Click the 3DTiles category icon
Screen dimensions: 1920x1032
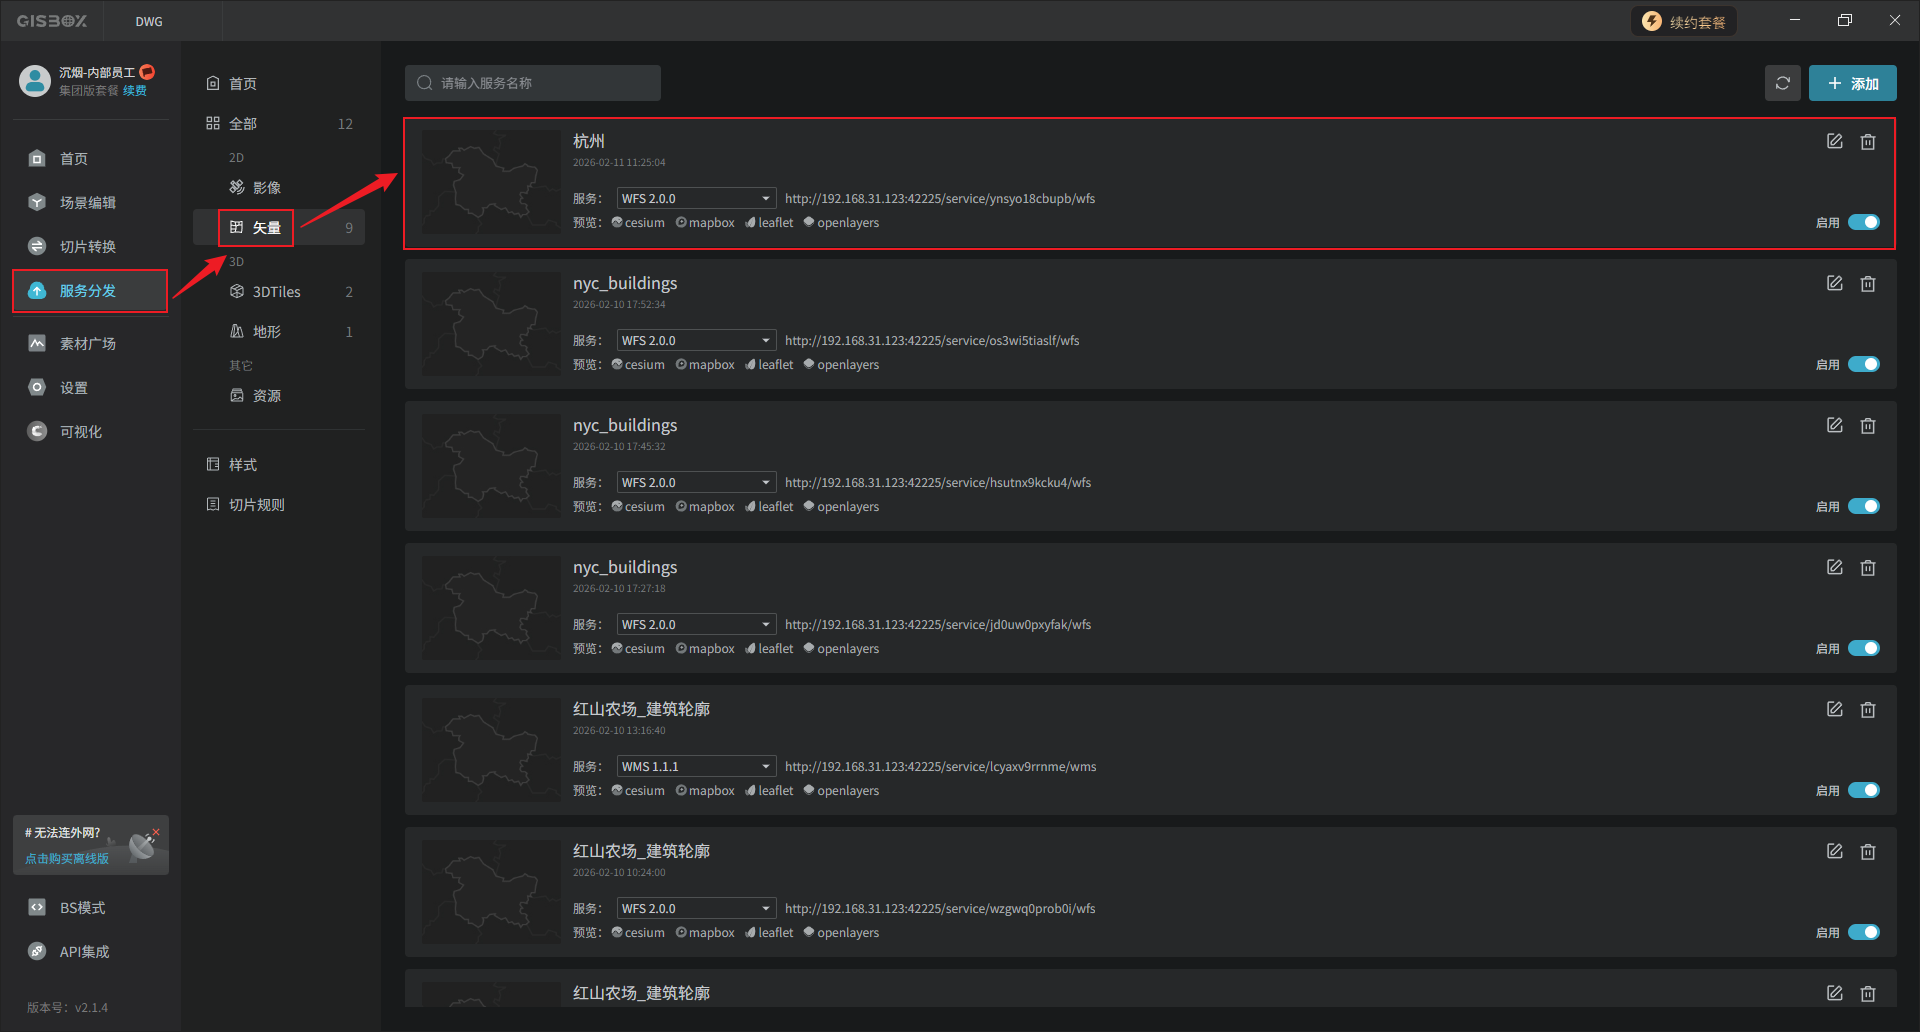tap(237, 292)
